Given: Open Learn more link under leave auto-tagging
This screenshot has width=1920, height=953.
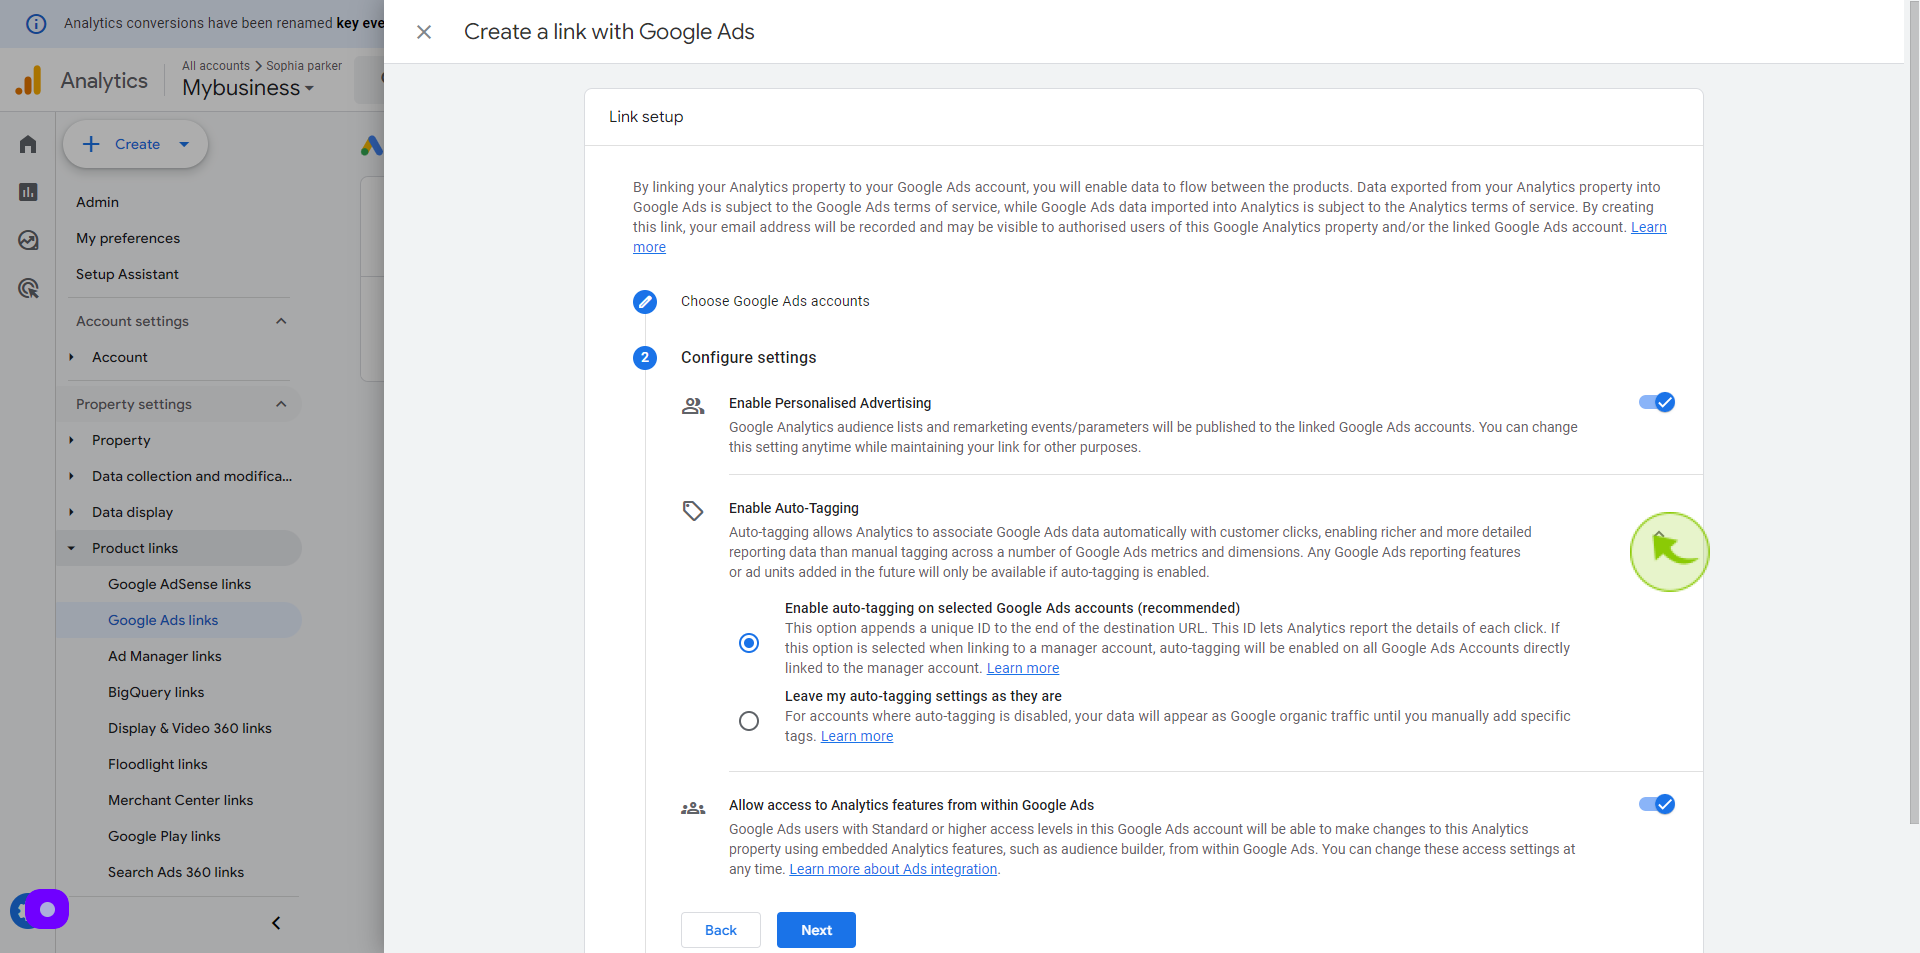Looking at the screenshot, I should pos(857,736).
